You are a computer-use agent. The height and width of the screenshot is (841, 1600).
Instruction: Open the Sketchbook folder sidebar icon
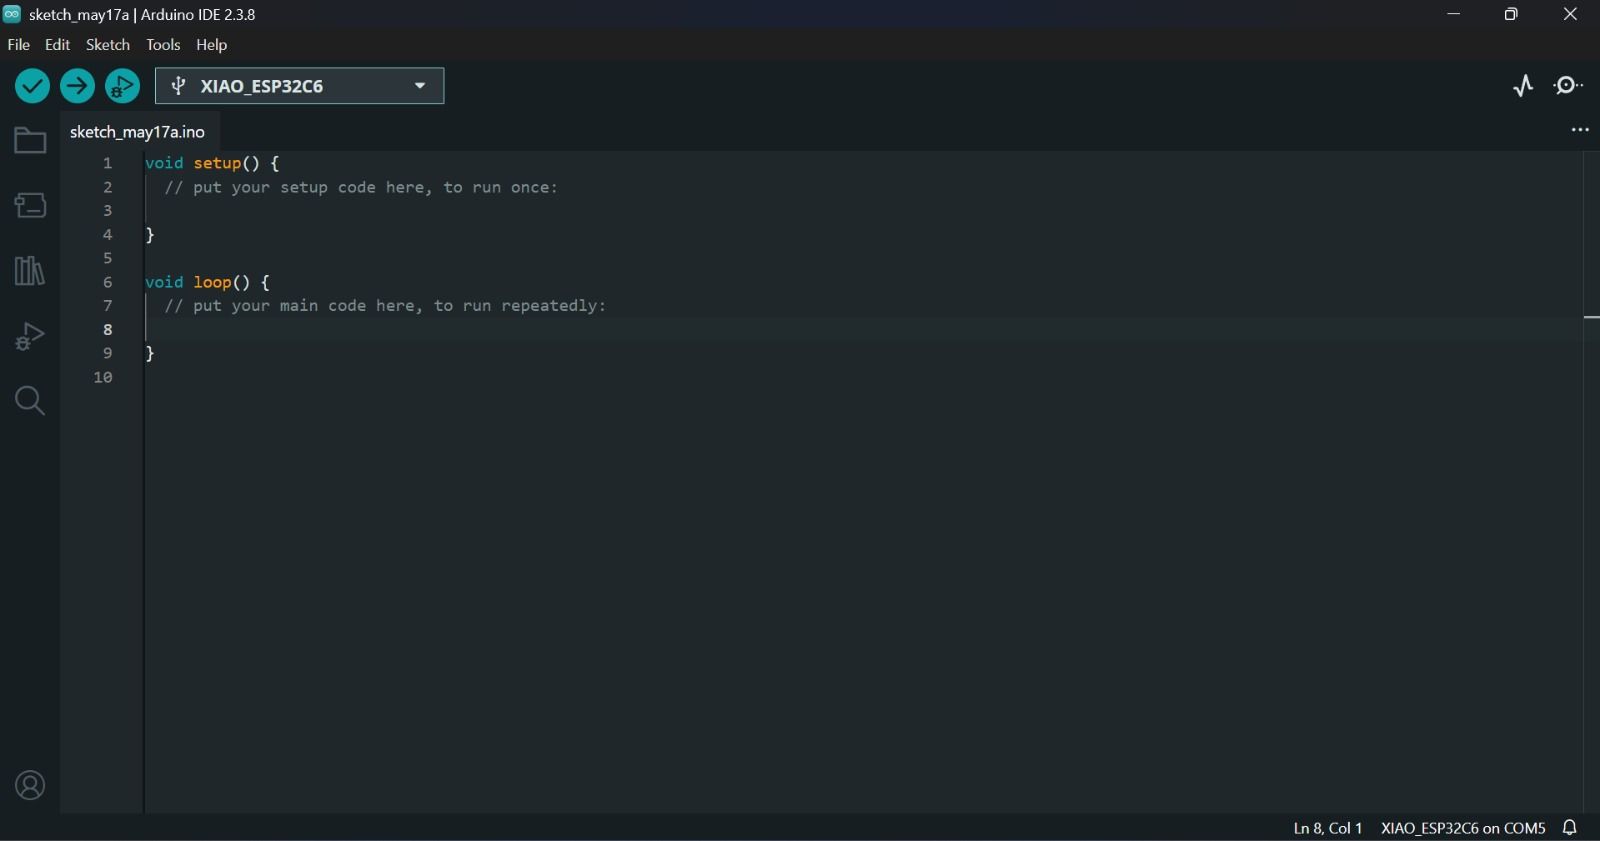(x=30, y=141)
